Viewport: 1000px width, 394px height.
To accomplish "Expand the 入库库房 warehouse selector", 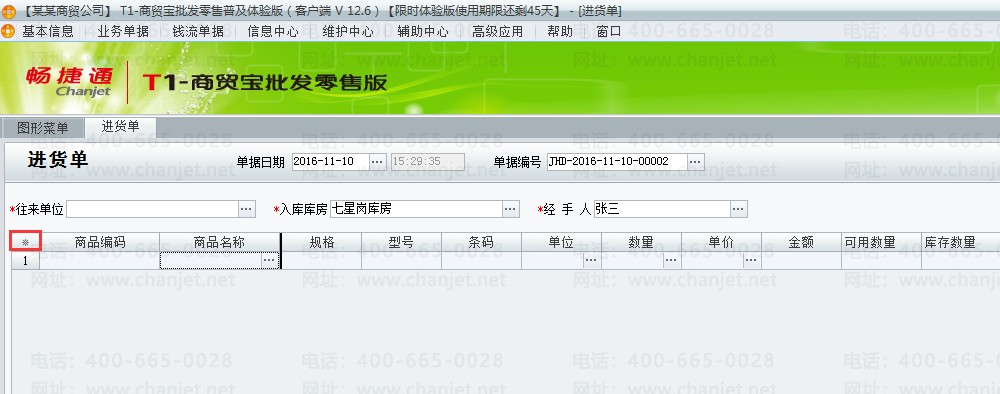I will point(510,209).
